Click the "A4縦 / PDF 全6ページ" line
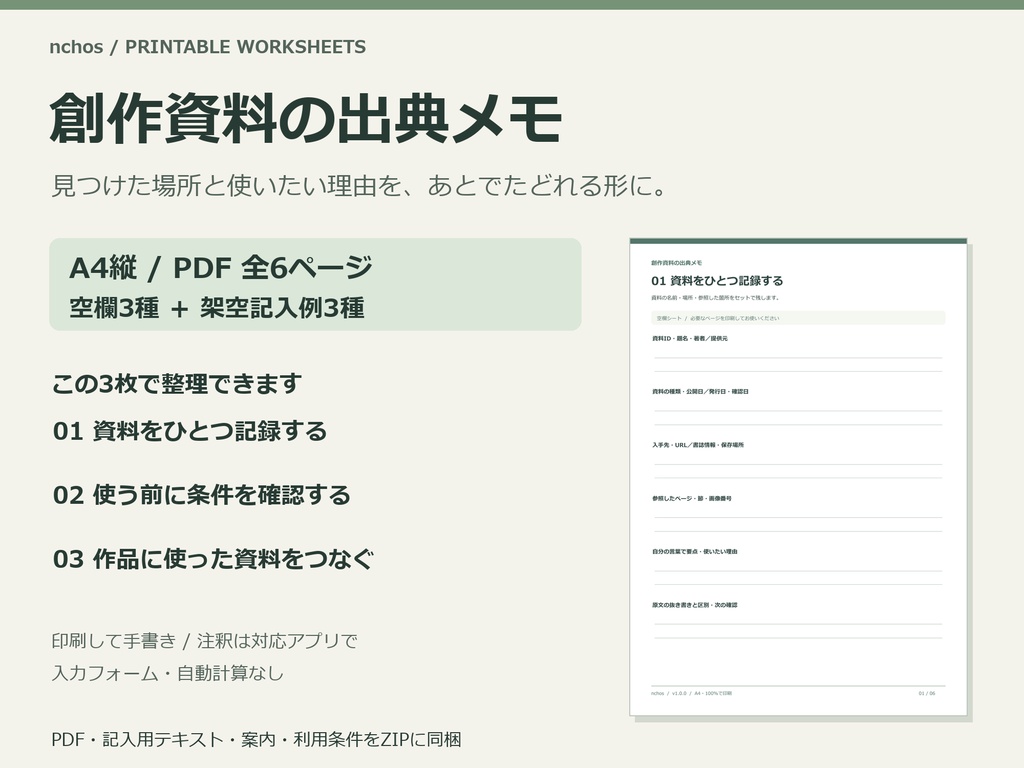Image resolution: width=1024 pixels, height=768 pixels. coord(221,267)
